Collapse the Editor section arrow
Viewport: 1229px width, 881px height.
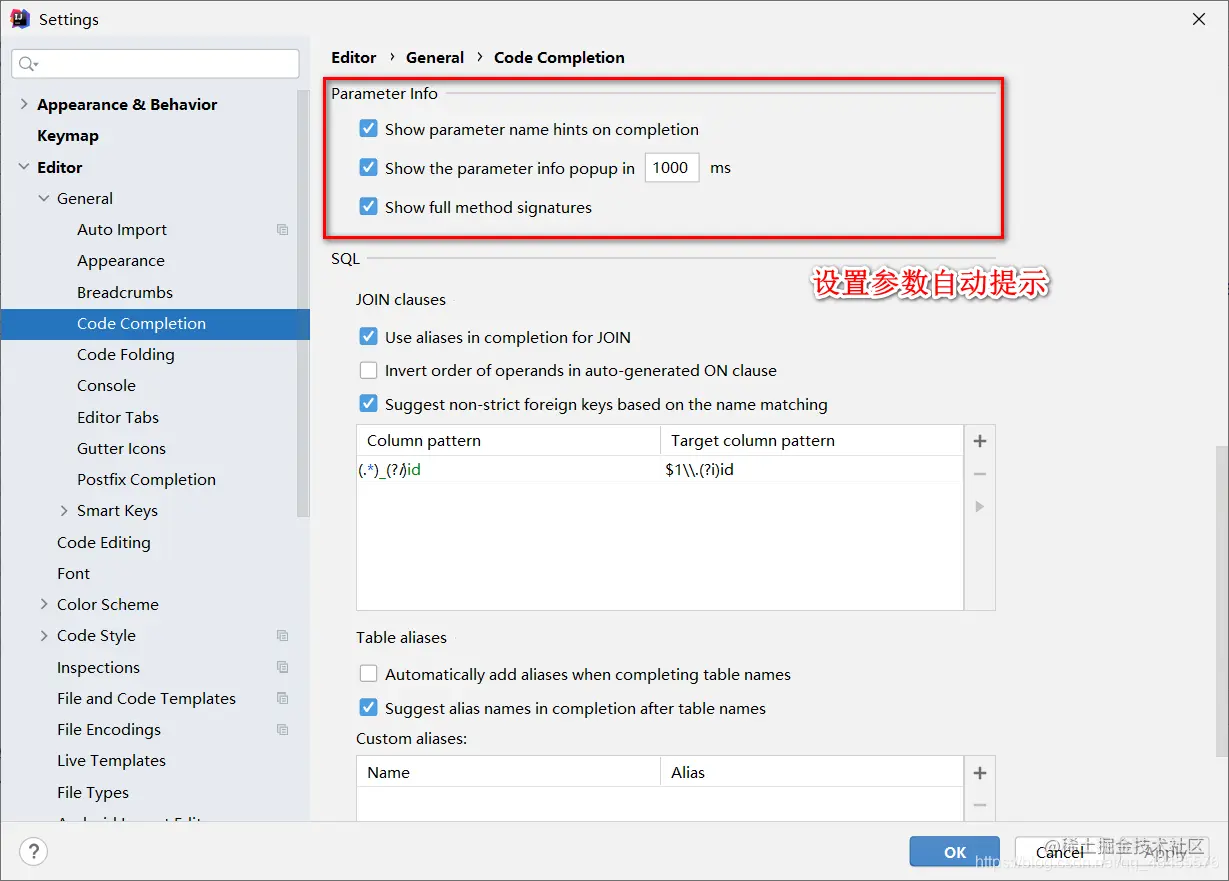coord(24,167)
